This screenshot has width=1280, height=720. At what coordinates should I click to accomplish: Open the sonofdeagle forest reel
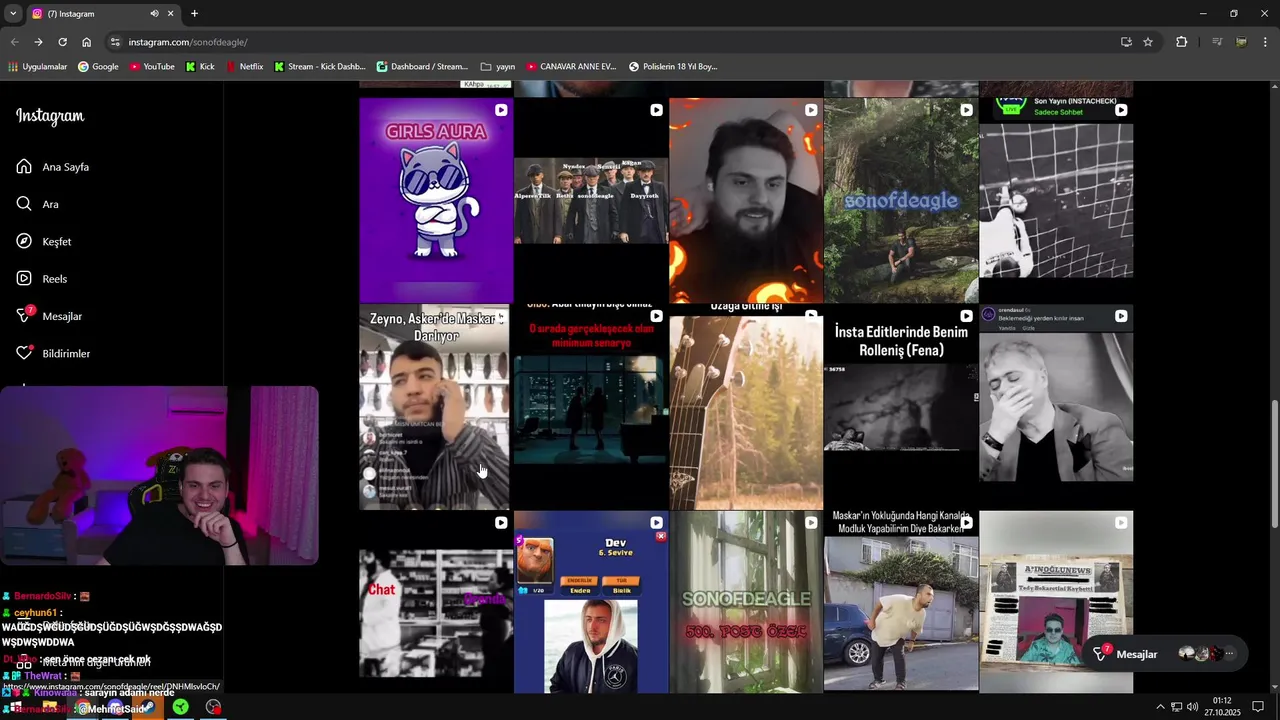(x=901, y=200)
